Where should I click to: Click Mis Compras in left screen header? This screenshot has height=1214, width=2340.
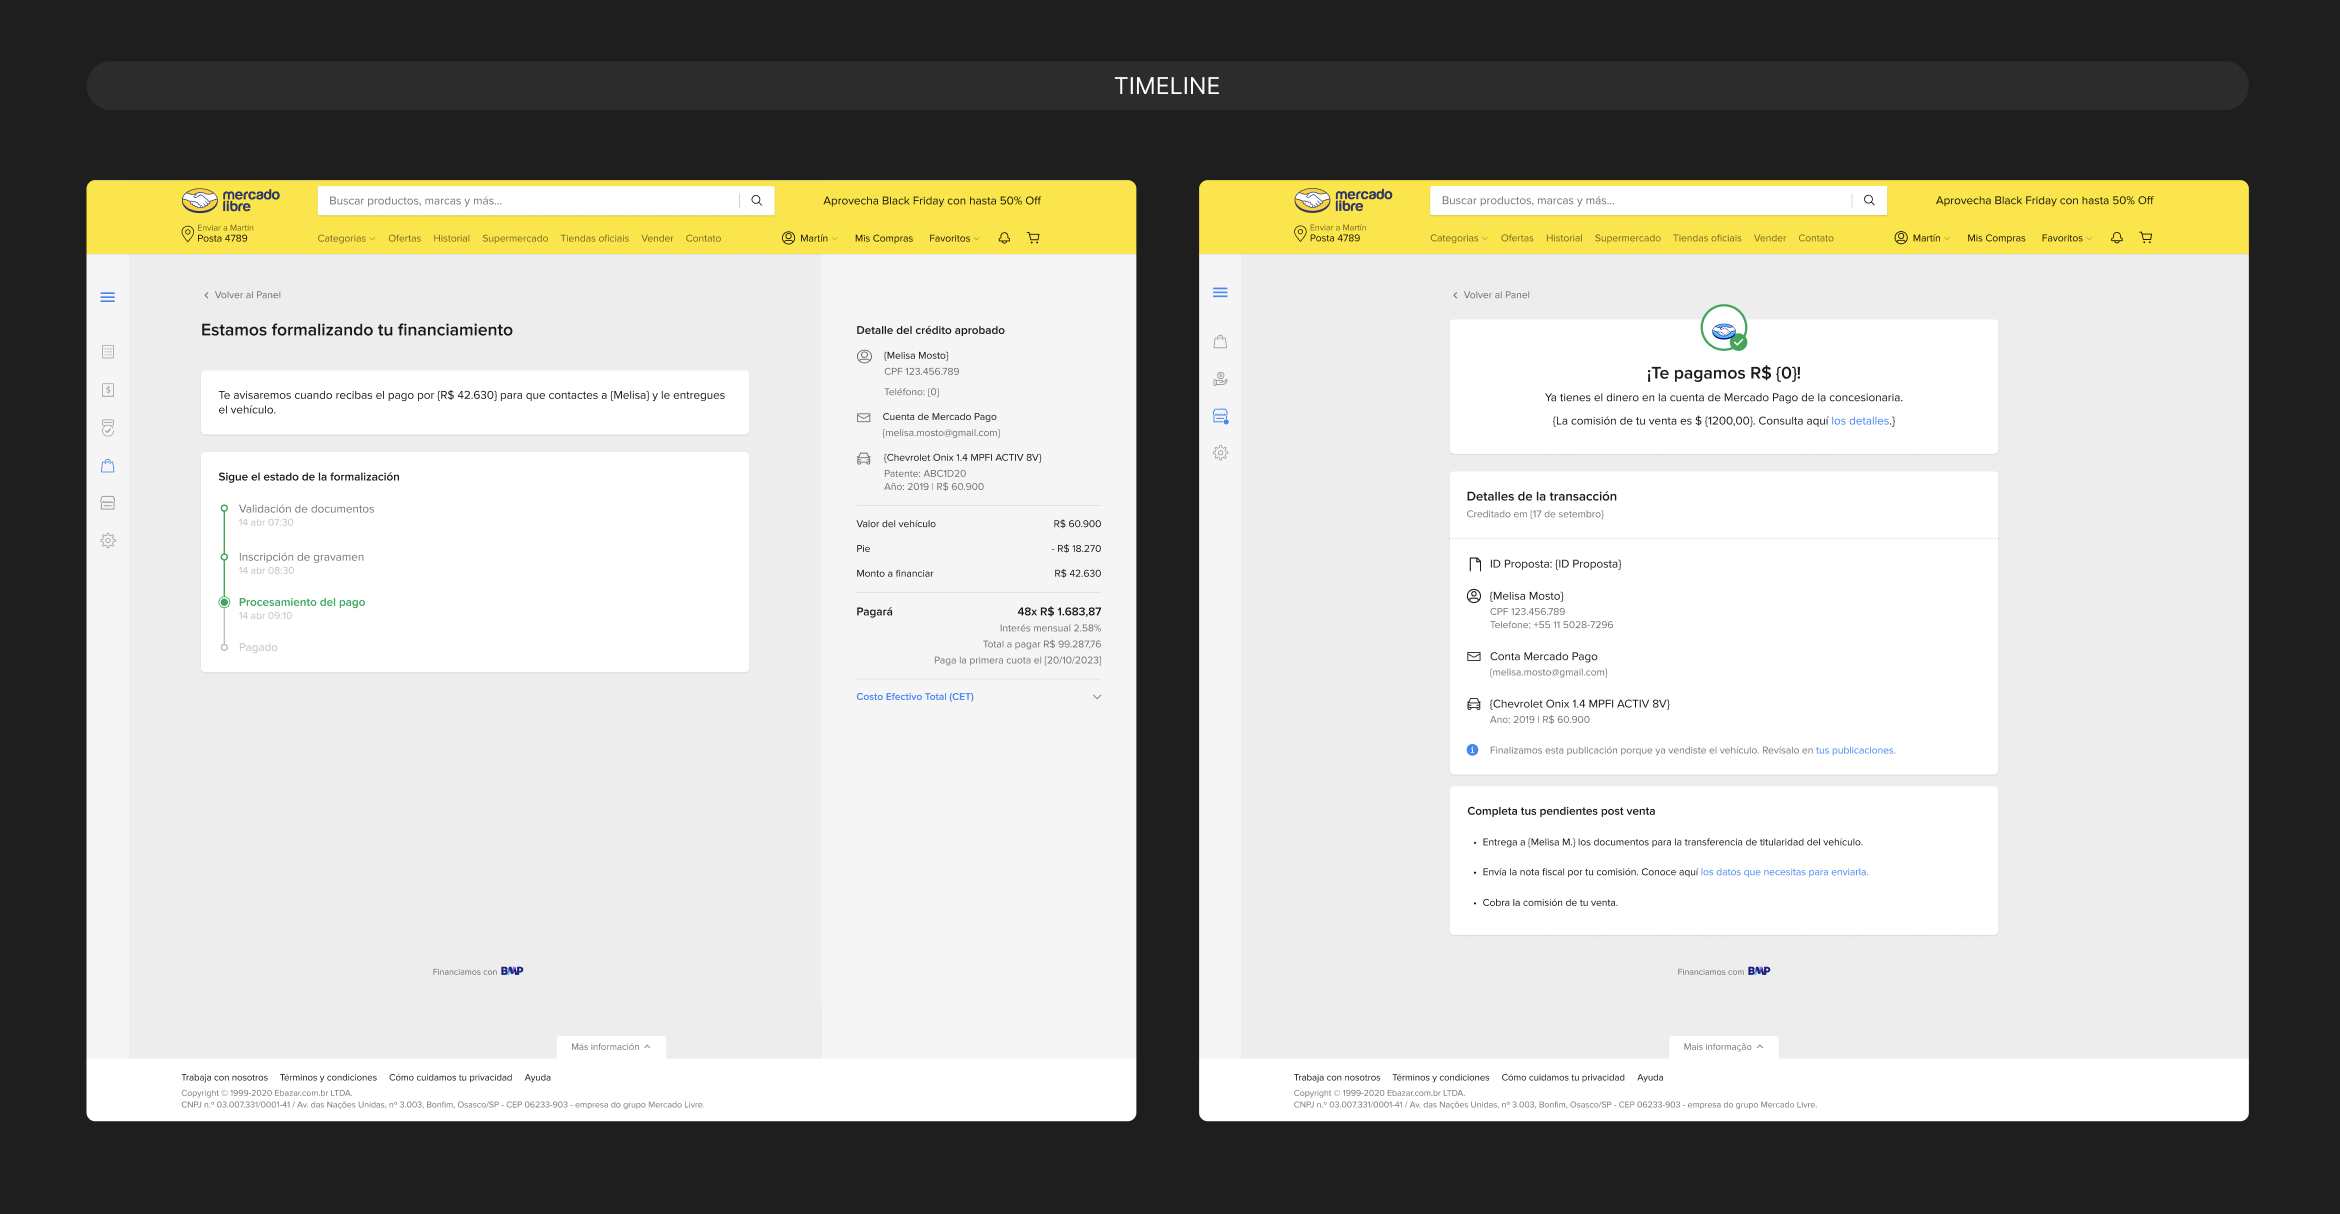pos(884,239)
